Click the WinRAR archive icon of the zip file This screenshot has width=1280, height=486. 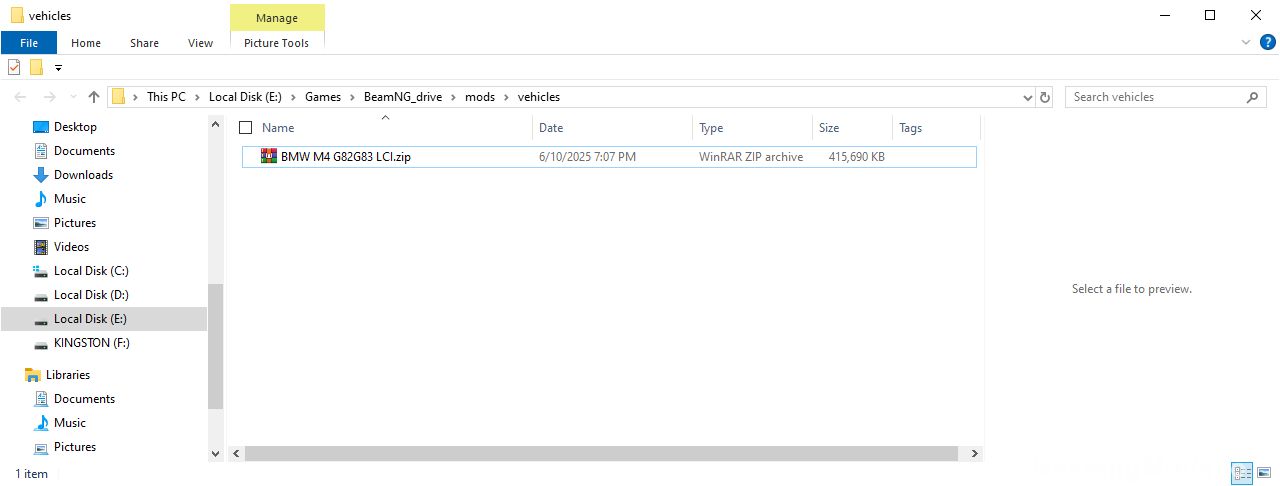tap(268, 156)
